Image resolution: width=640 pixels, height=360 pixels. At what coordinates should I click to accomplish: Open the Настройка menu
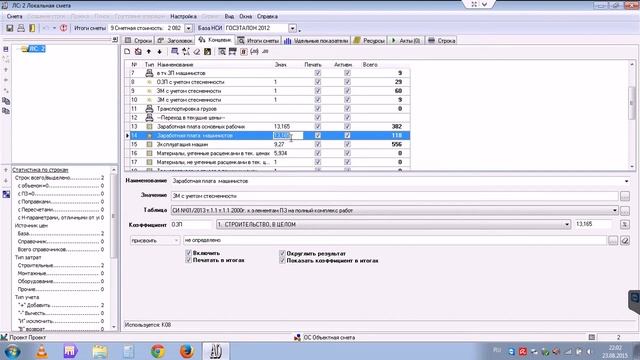tap(183, 16)
